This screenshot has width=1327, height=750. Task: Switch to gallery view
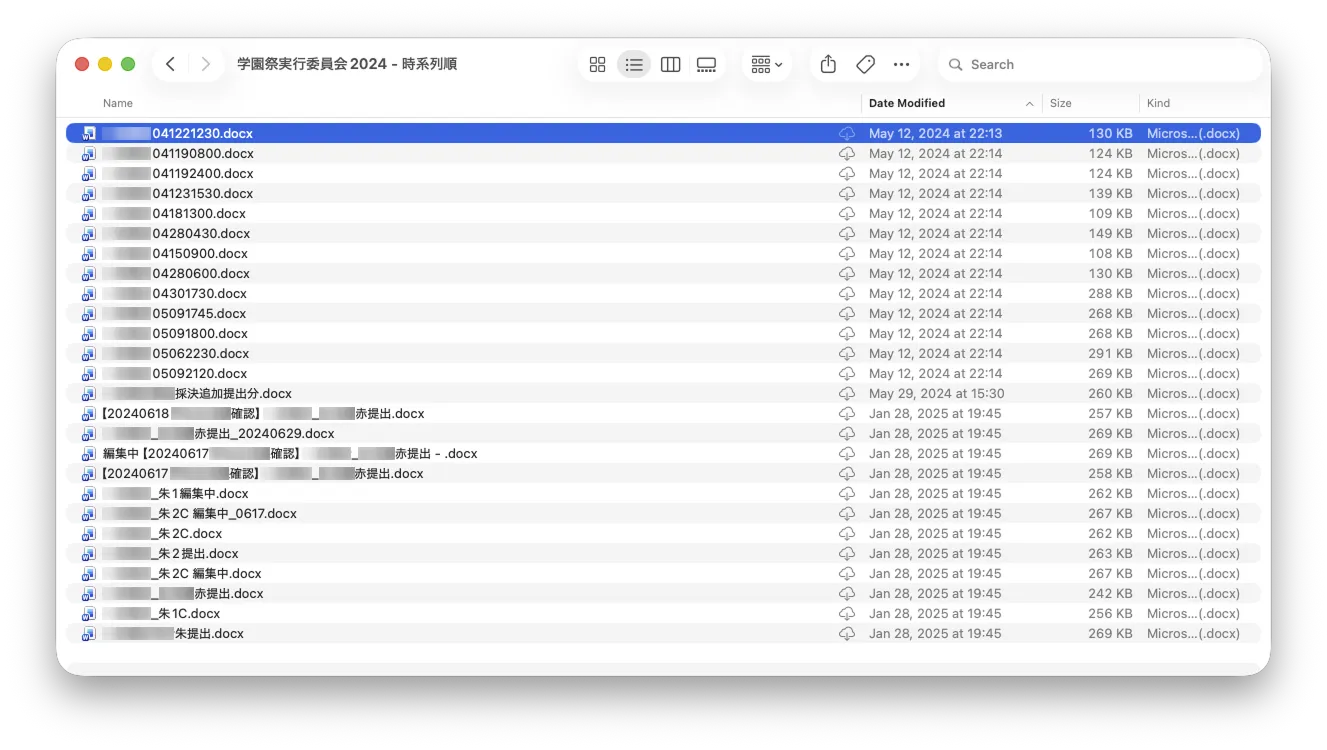707,64
